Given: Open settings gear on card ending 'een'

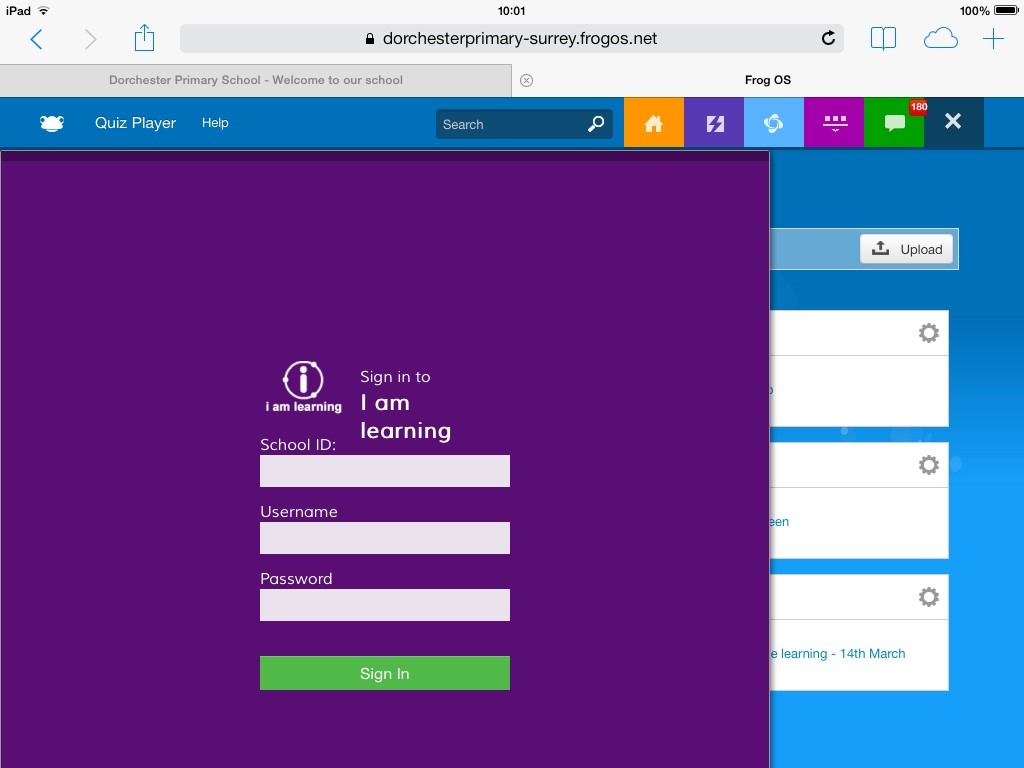Looking at the screenshot, I should point(929,465).
